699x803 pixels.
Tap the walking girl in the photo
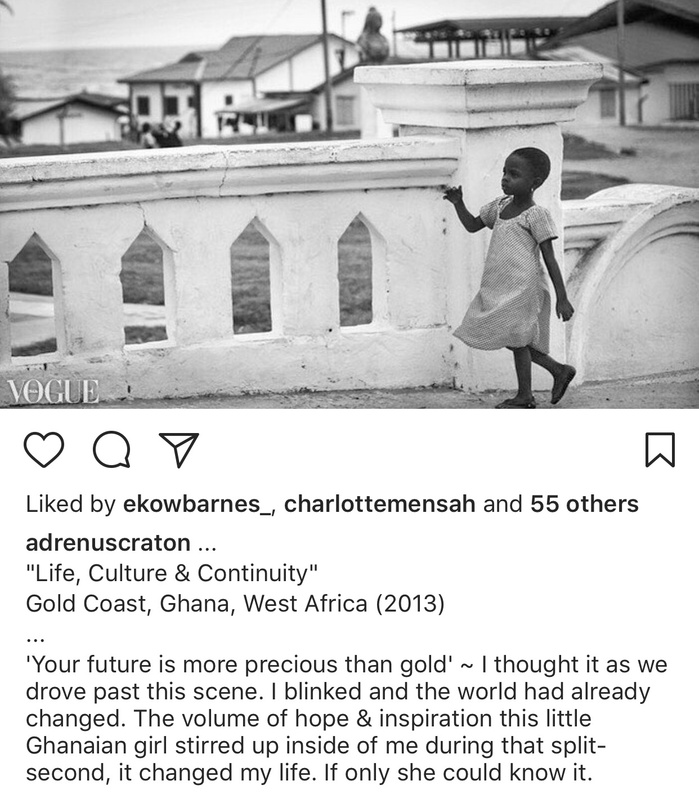click(513, 277)
